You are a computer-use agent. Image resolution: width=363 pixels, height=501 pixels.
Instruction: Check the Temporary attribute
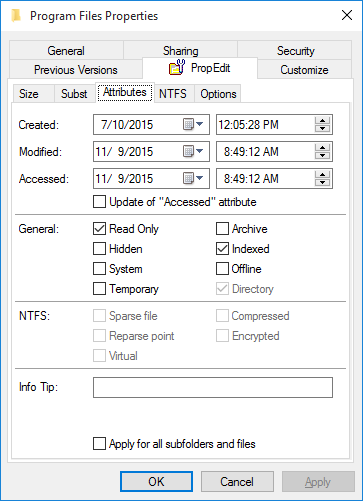(x=99, y=289)
